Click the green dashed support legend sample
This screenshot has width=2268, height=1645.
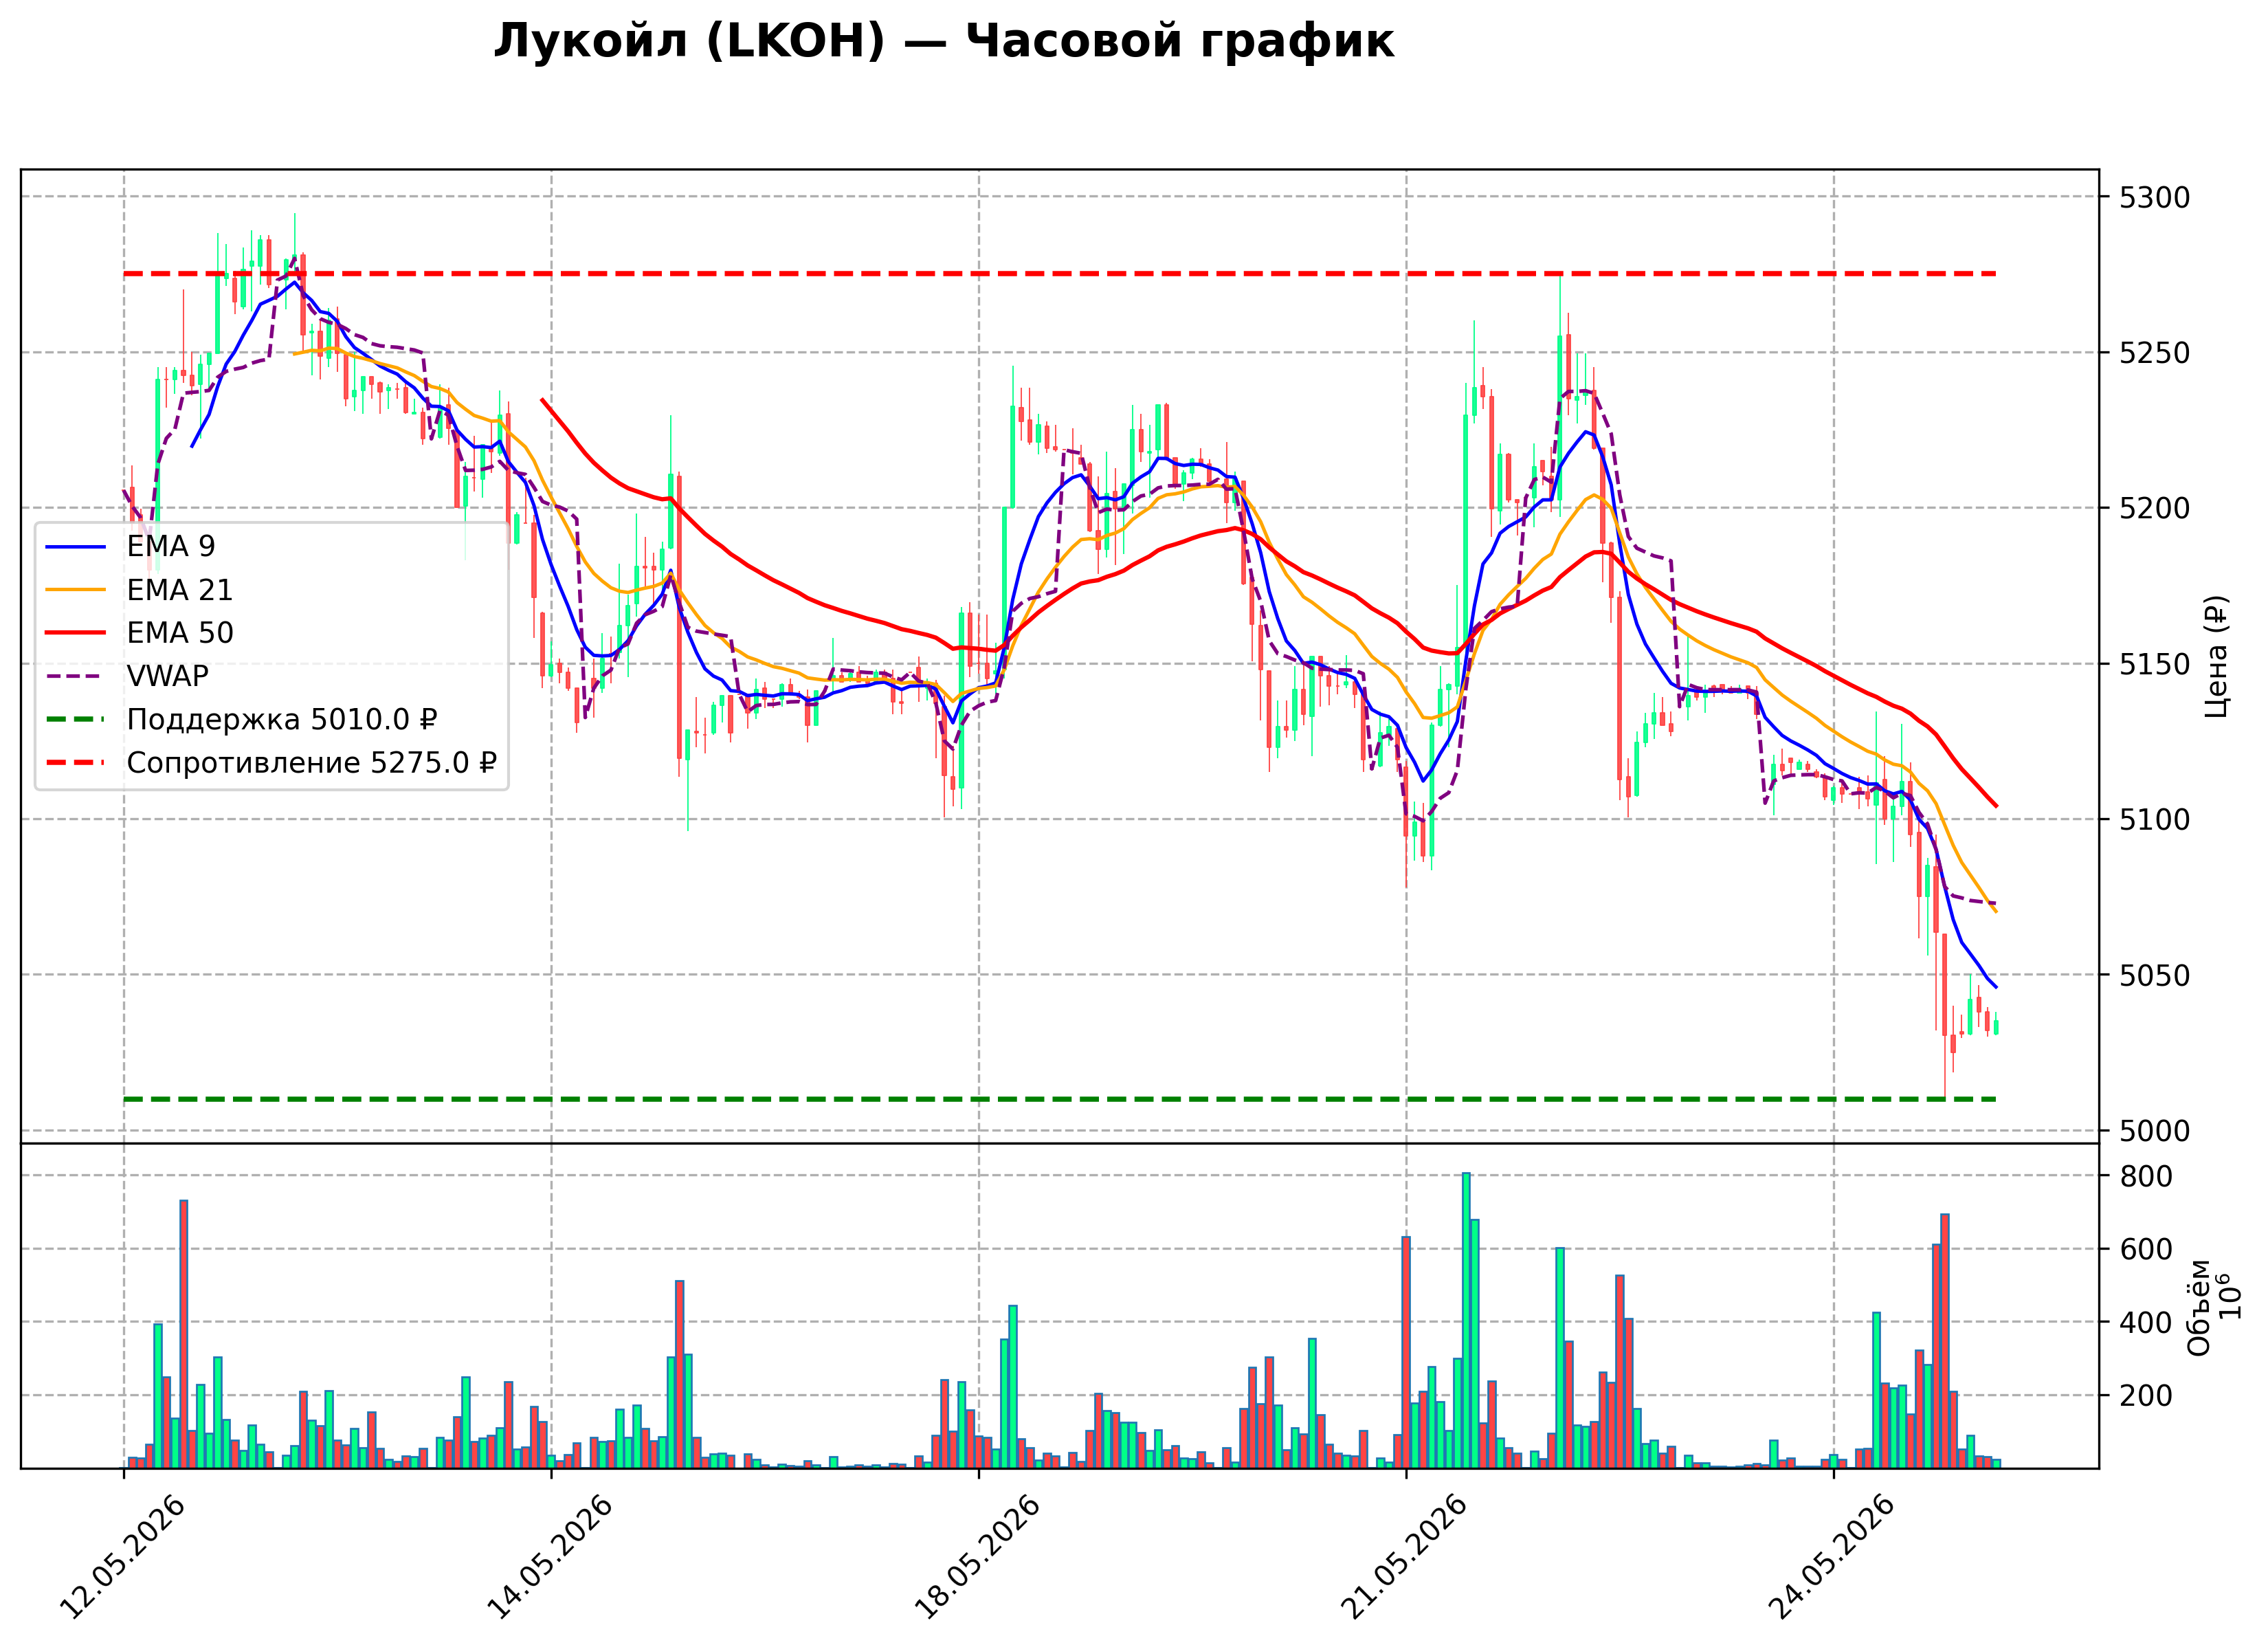tap(76, 720)
